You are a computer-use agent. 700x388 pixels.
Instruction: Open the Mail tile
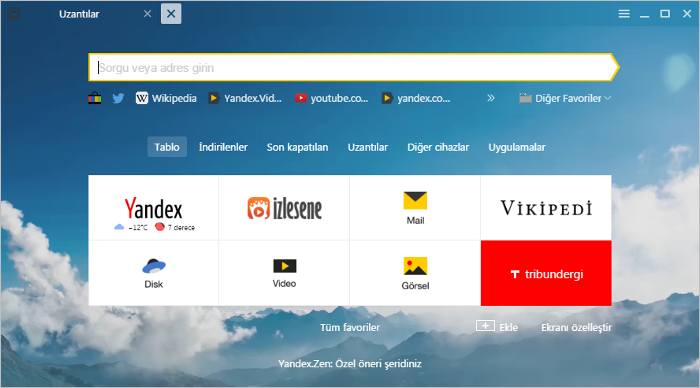click(x=415, y=208)
